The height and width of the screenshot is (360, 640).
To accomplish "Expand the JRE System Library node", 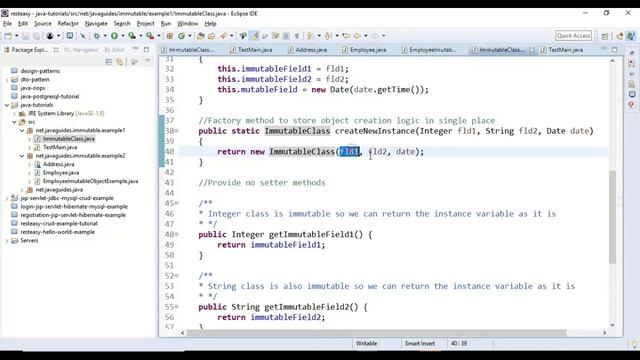I will [x=14, y=113].
